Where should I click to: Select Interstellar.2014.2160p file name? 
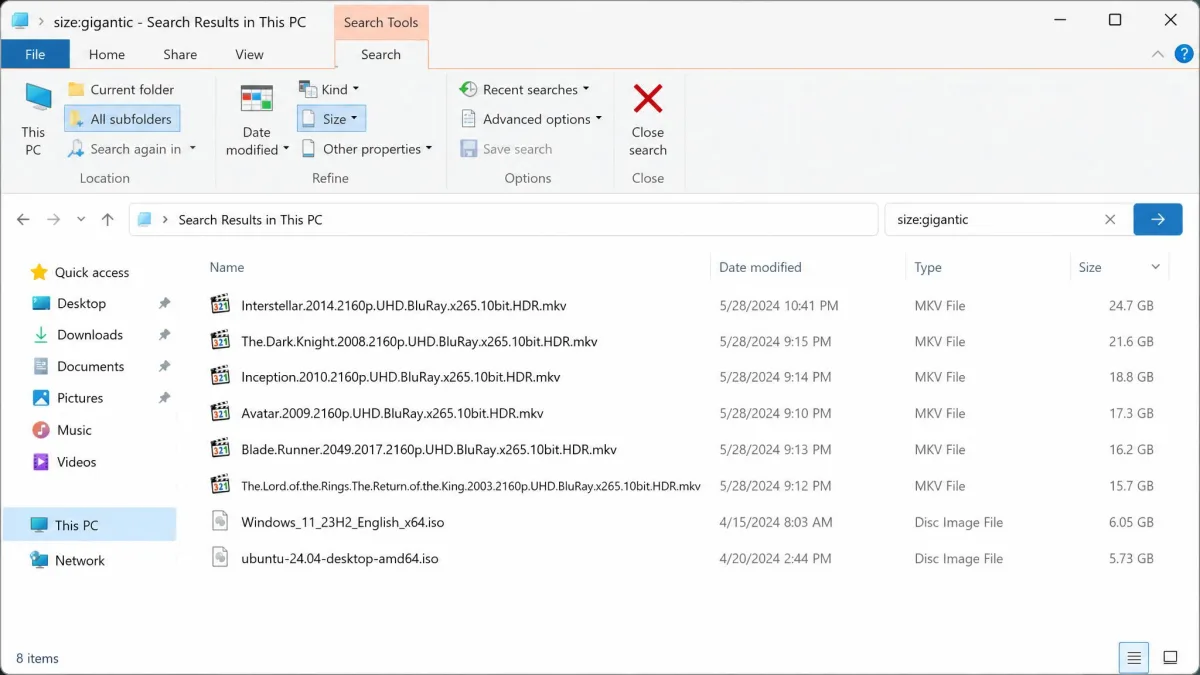[404, 305]
